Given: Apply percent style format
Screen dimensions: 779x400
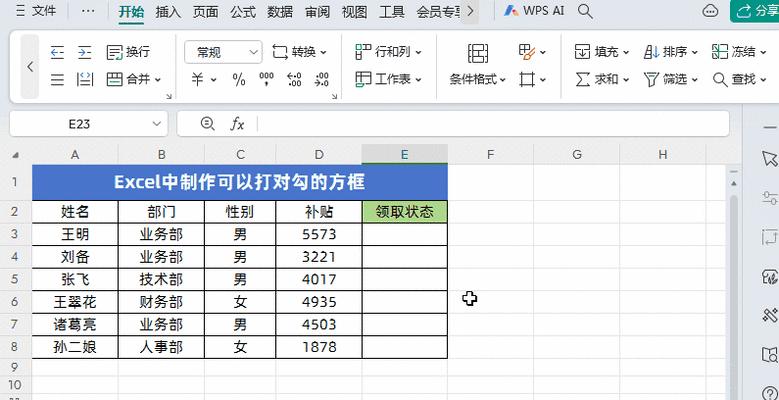Looking at the screenshot, I should click(x=239, y=80).
